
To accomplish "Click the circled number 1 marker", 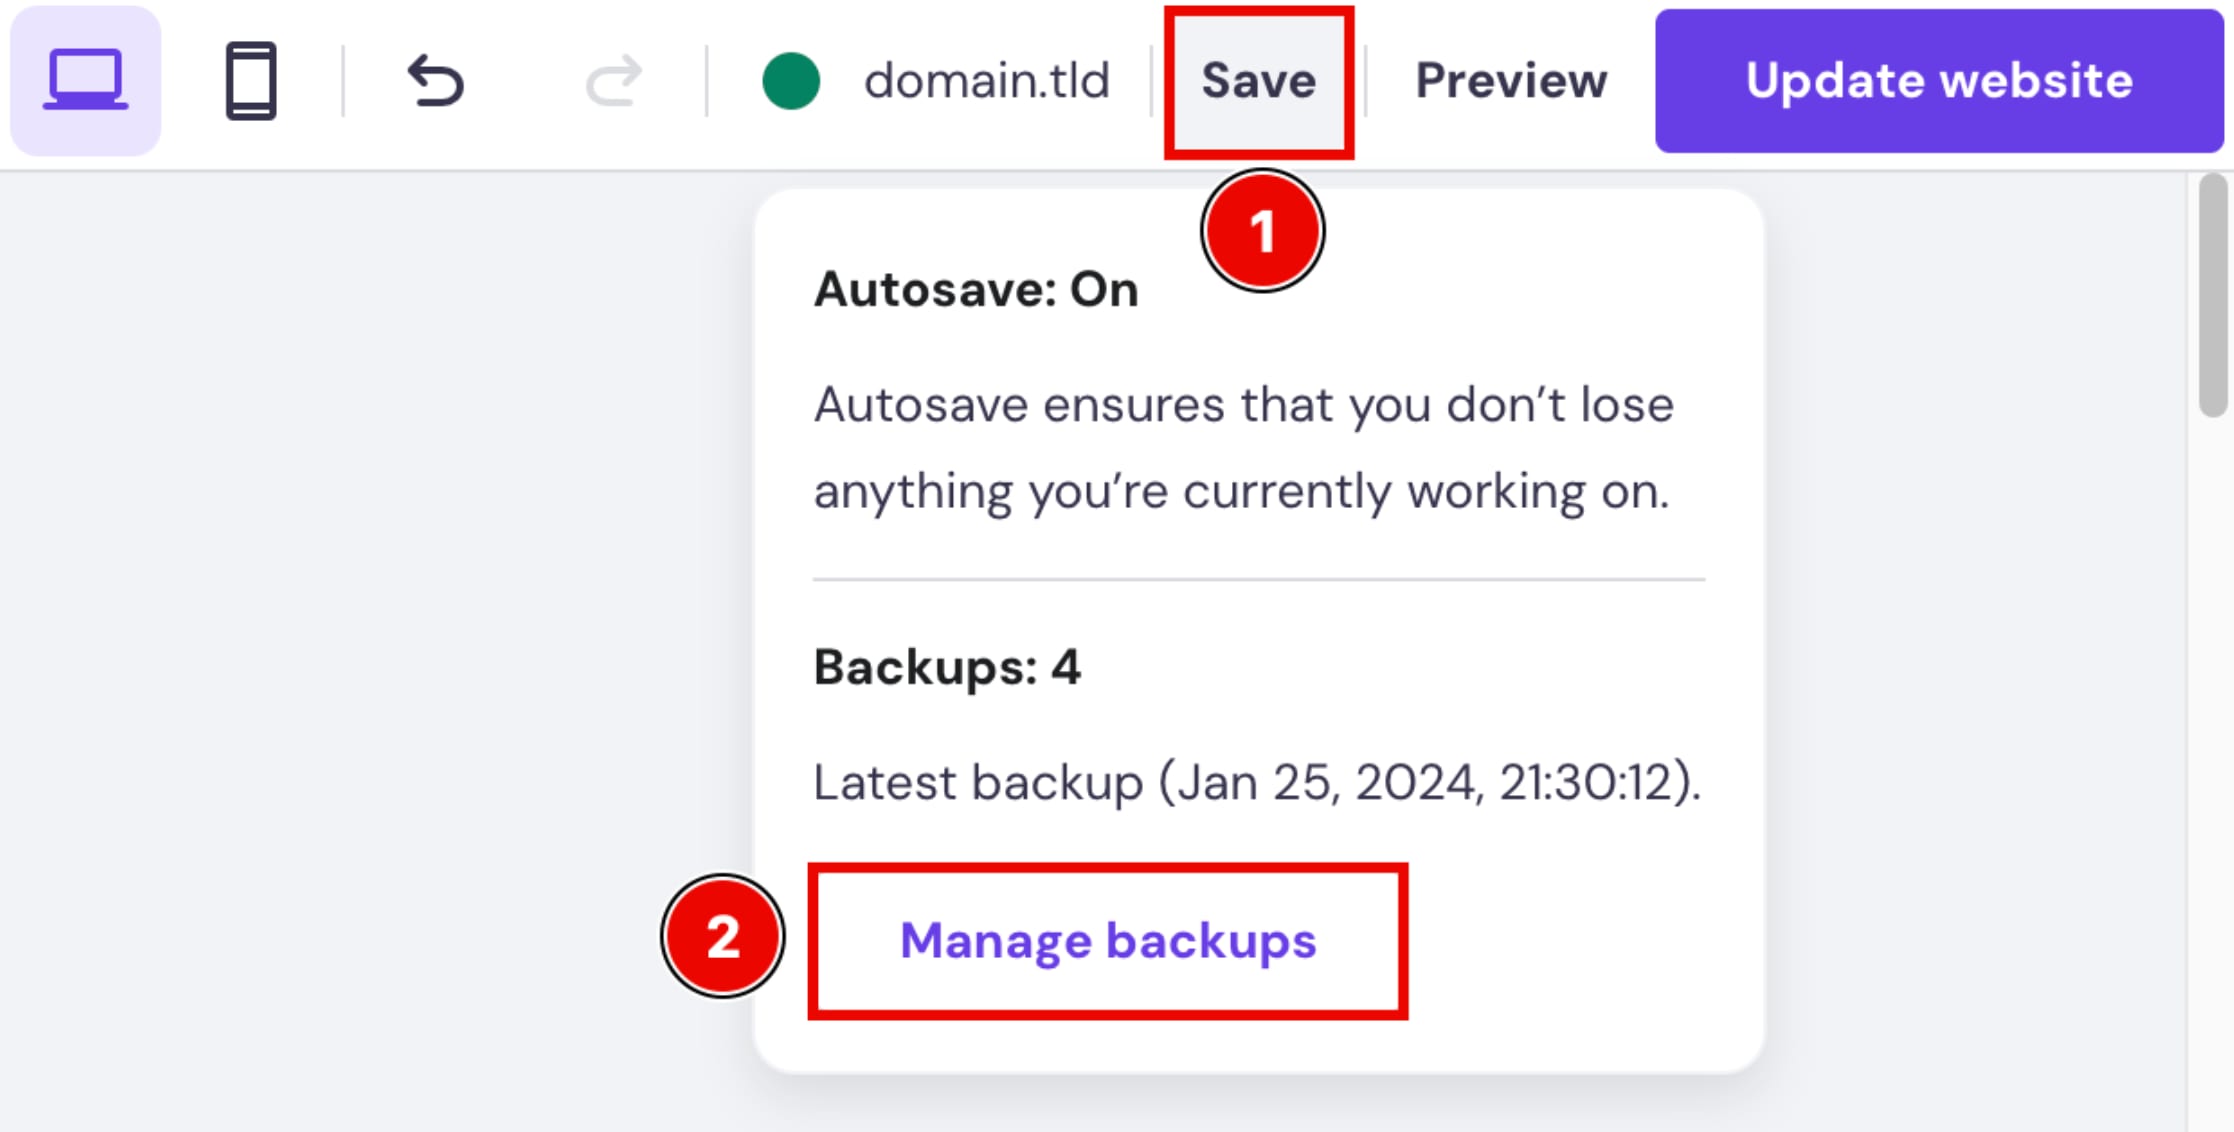I will tap(1262, 230).
